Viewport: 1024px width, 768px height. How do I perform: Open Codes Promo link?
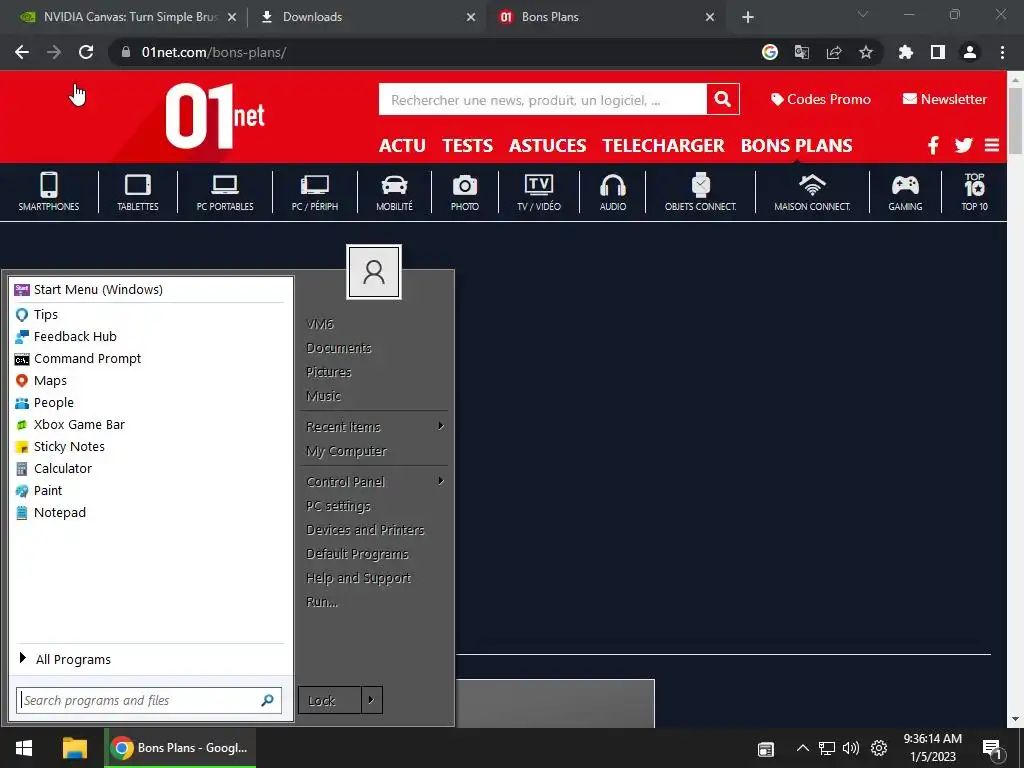[x=821, y=99]
